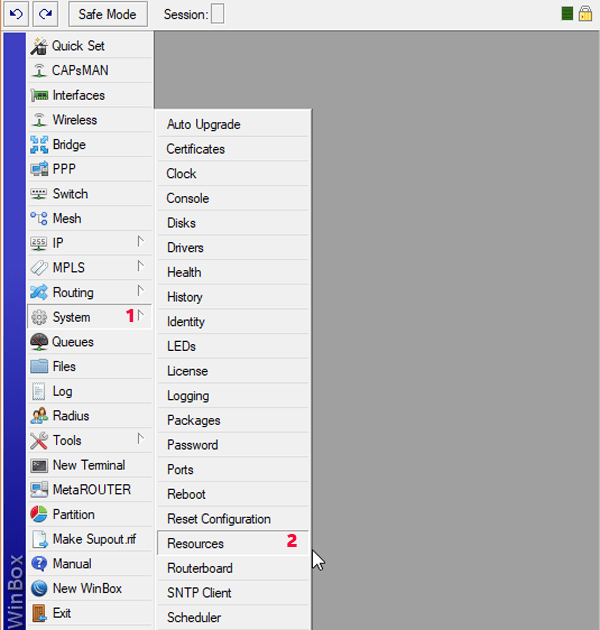600x630 pixels.
Task: Expand the System submenu arrow
Action: click(140, 315)
